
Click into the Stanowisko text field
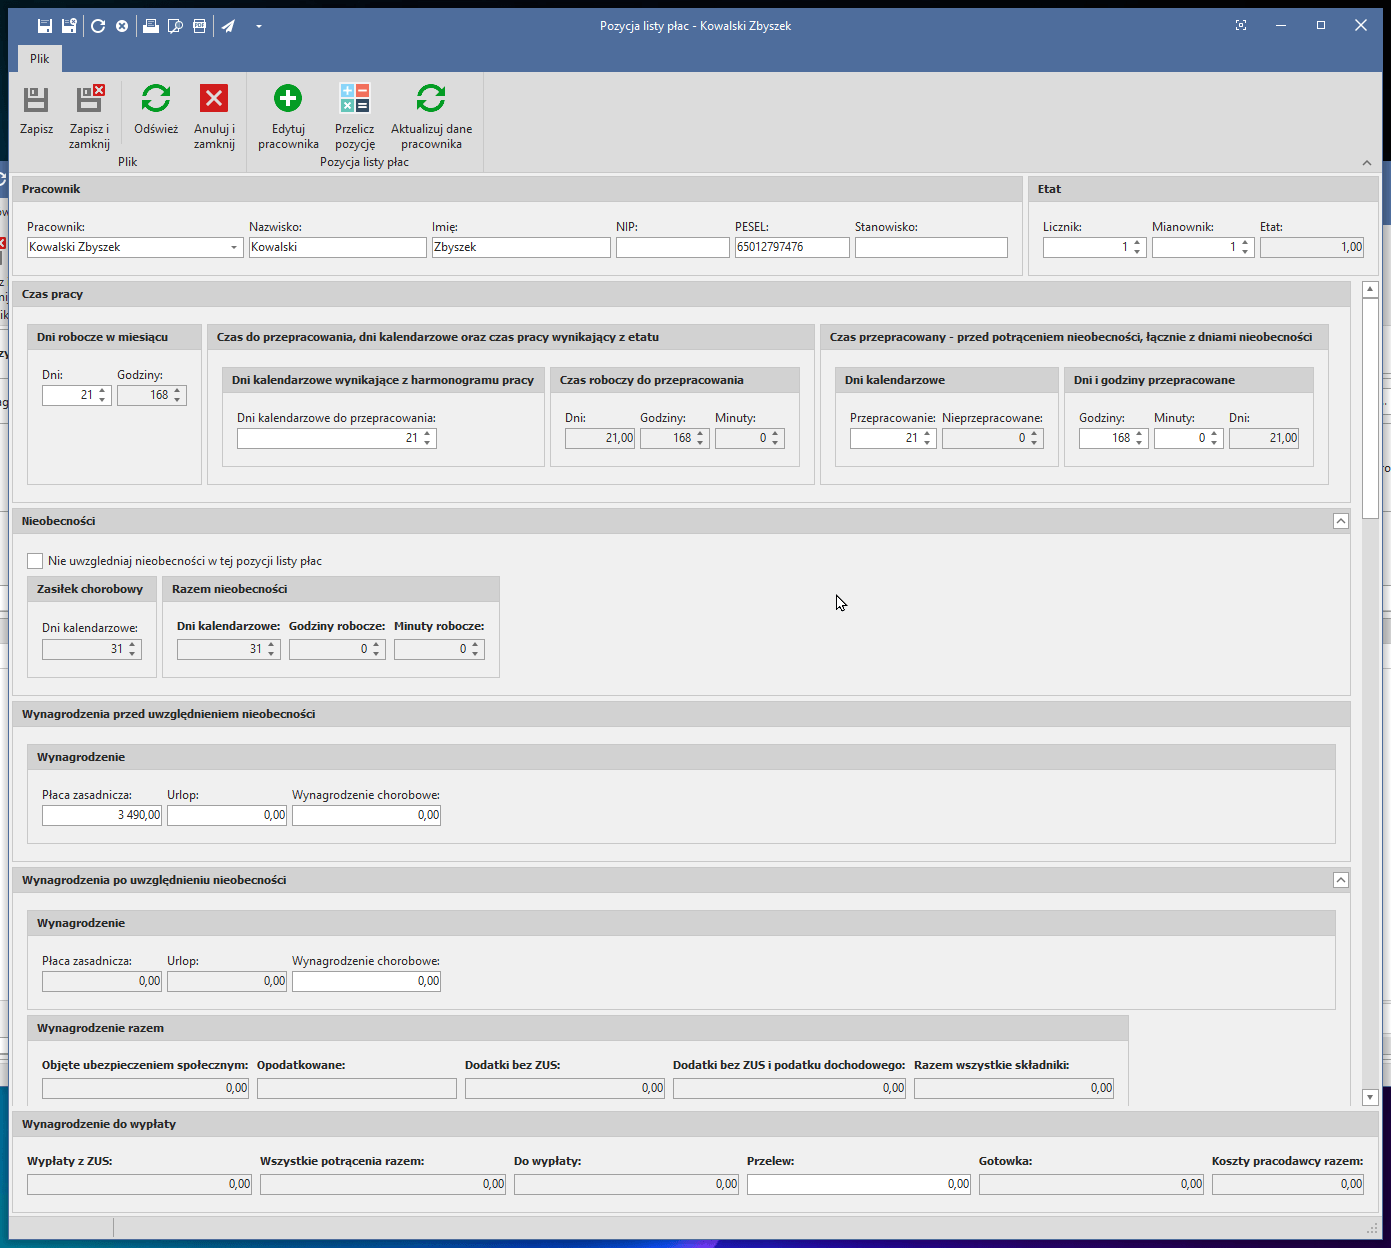pos(930,248)
